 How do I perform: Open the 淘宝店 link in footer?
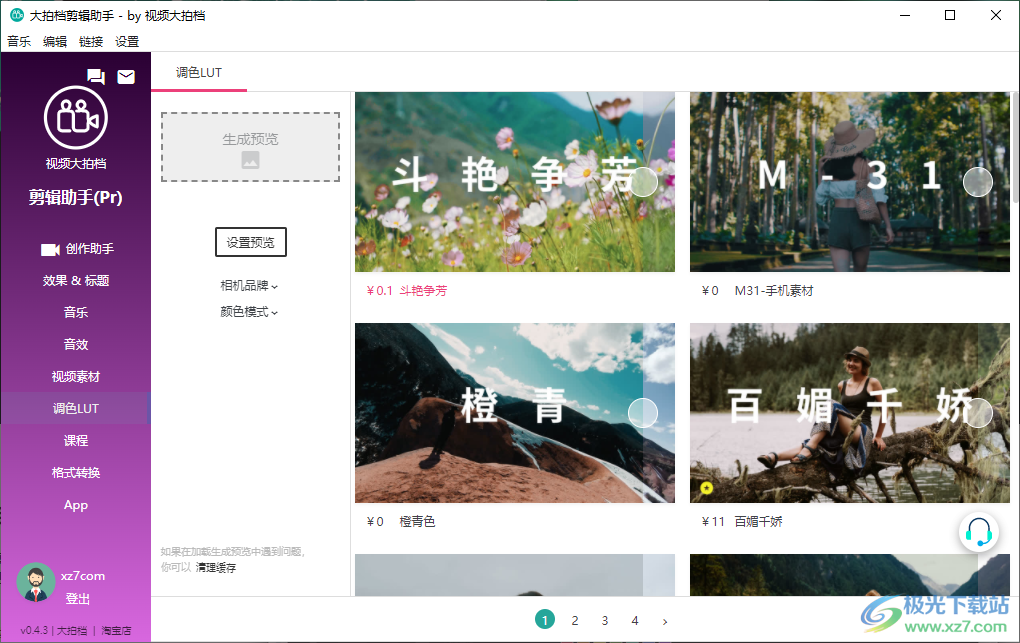pyautogui.click(x=116, y=630)
